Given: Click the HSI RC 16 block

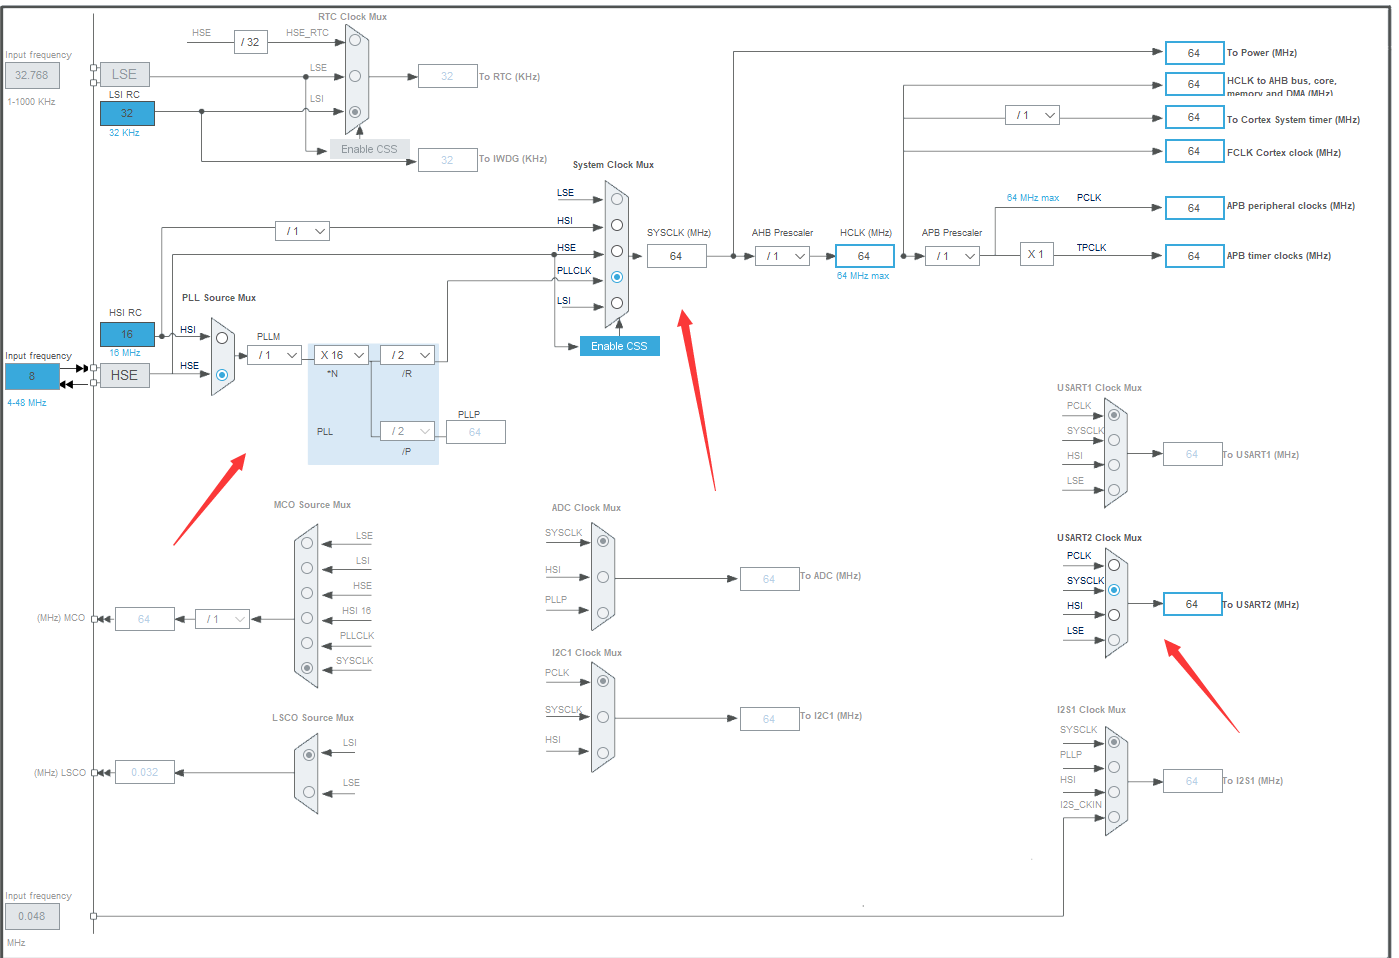Looking at the screenshot, I should coord(127,334).
